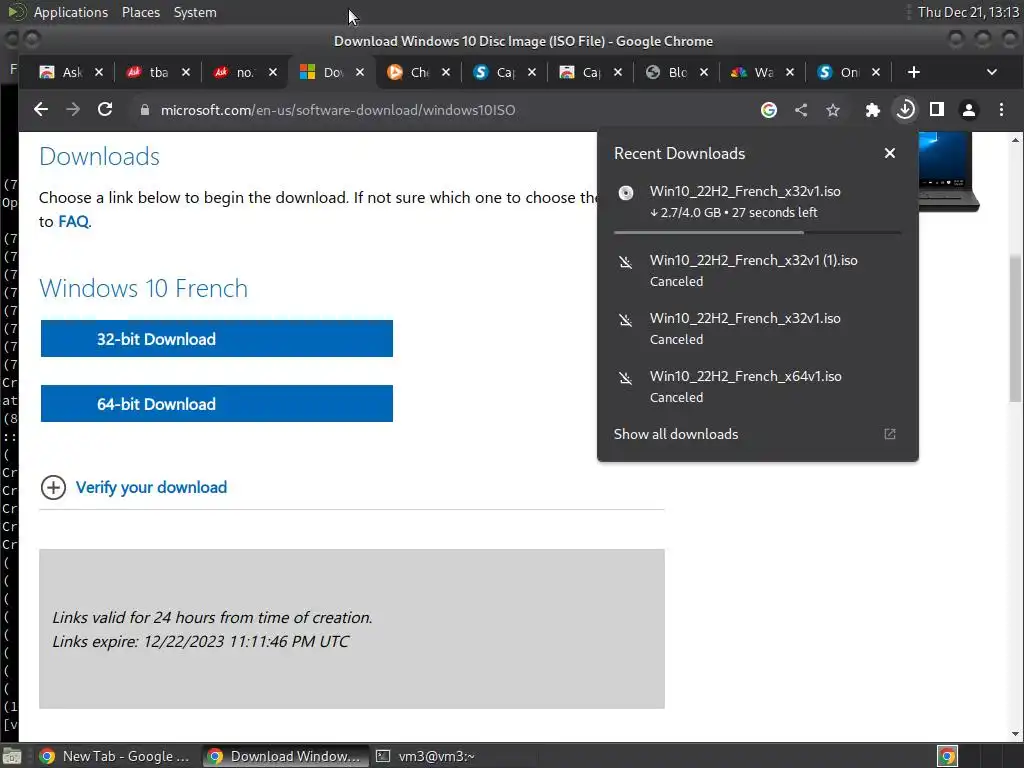This screenshot has width=1024, height=768.
Task: Expand Verify your download section
Action: pos(151,487)
